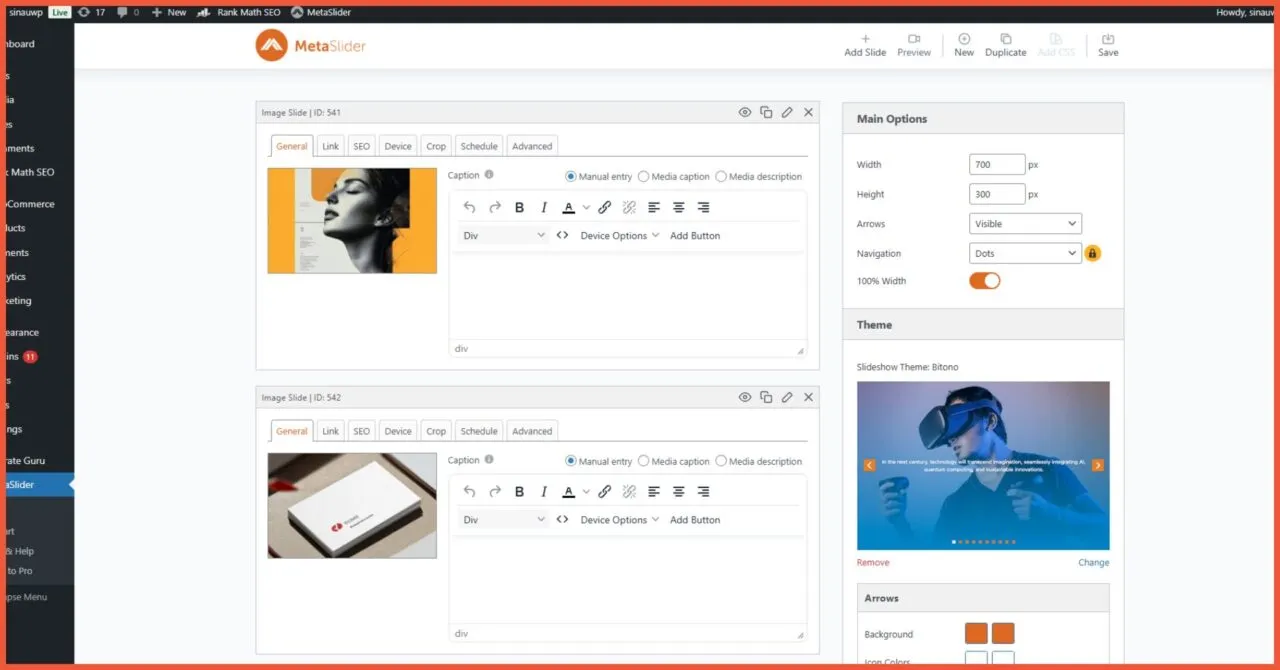Pick the first Arrows Background color swatch
1280x670 pixels.
(976, 634)
